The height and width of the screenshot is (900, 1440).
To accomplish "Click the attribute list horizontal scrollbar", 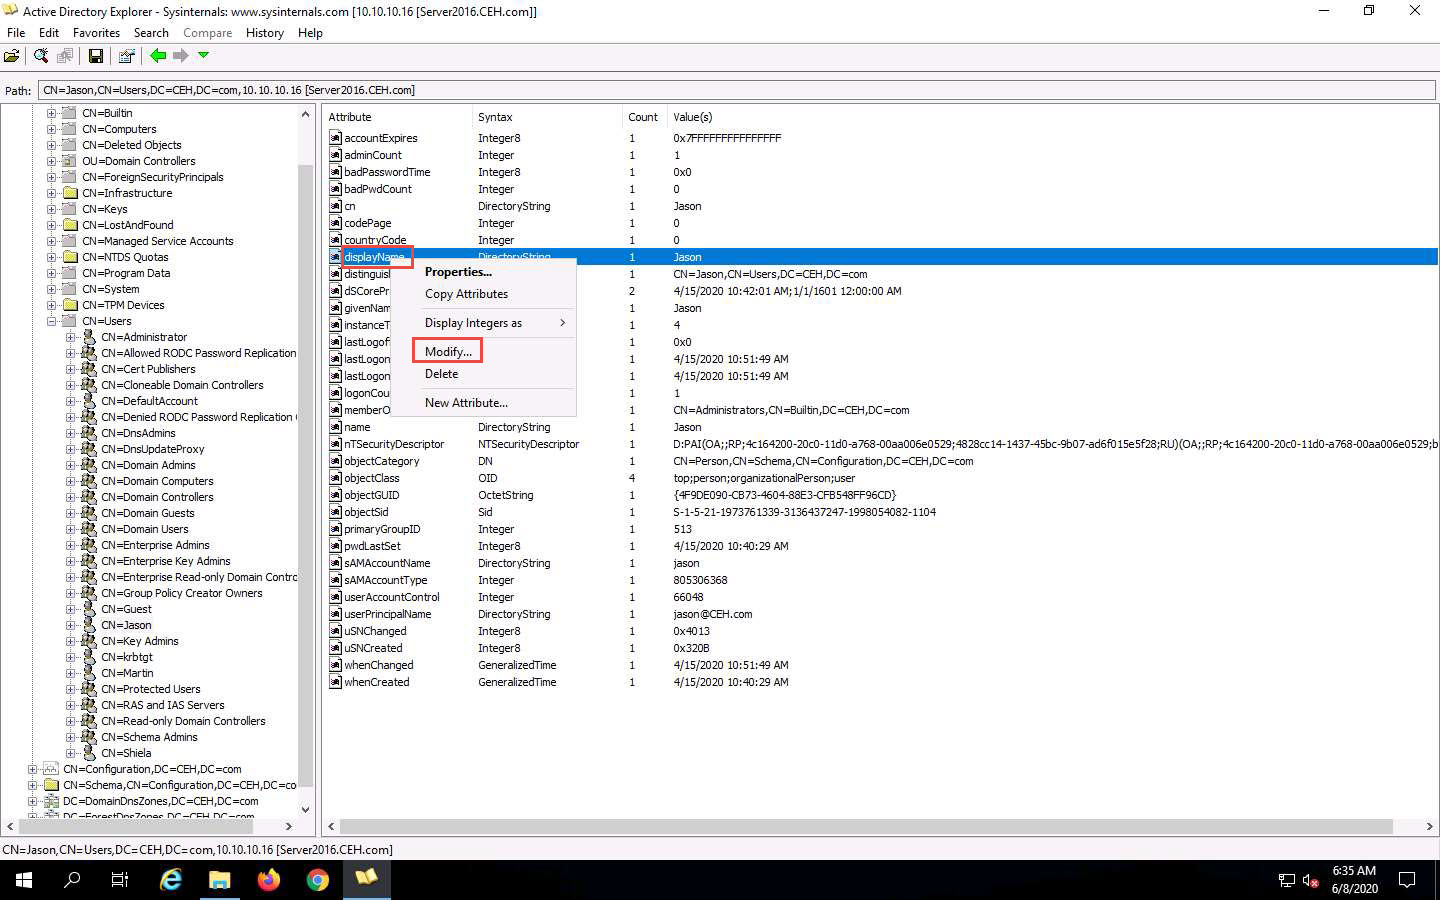I will (866, 827).
